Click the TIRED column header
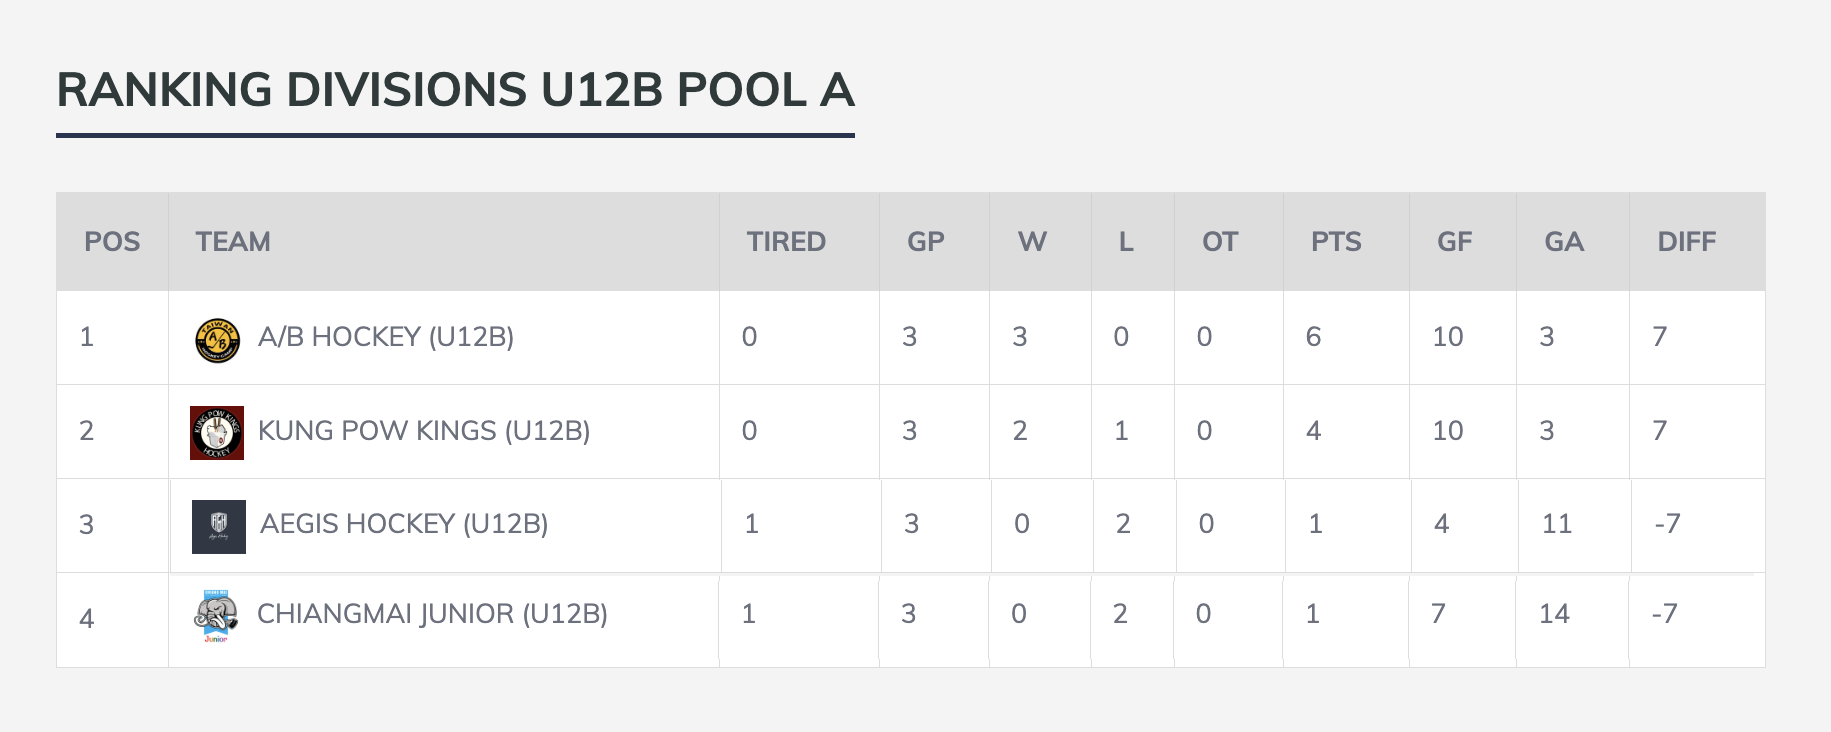Image resolution: width=1831 pixels, height=732 pixels. point(786,242)
